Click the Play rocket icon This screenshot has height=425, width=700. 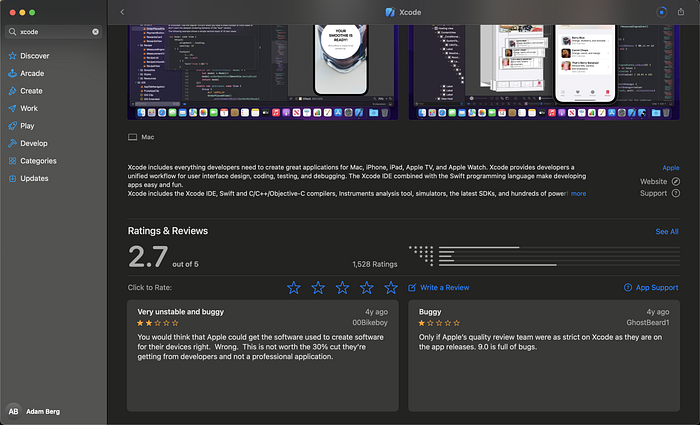12,126
